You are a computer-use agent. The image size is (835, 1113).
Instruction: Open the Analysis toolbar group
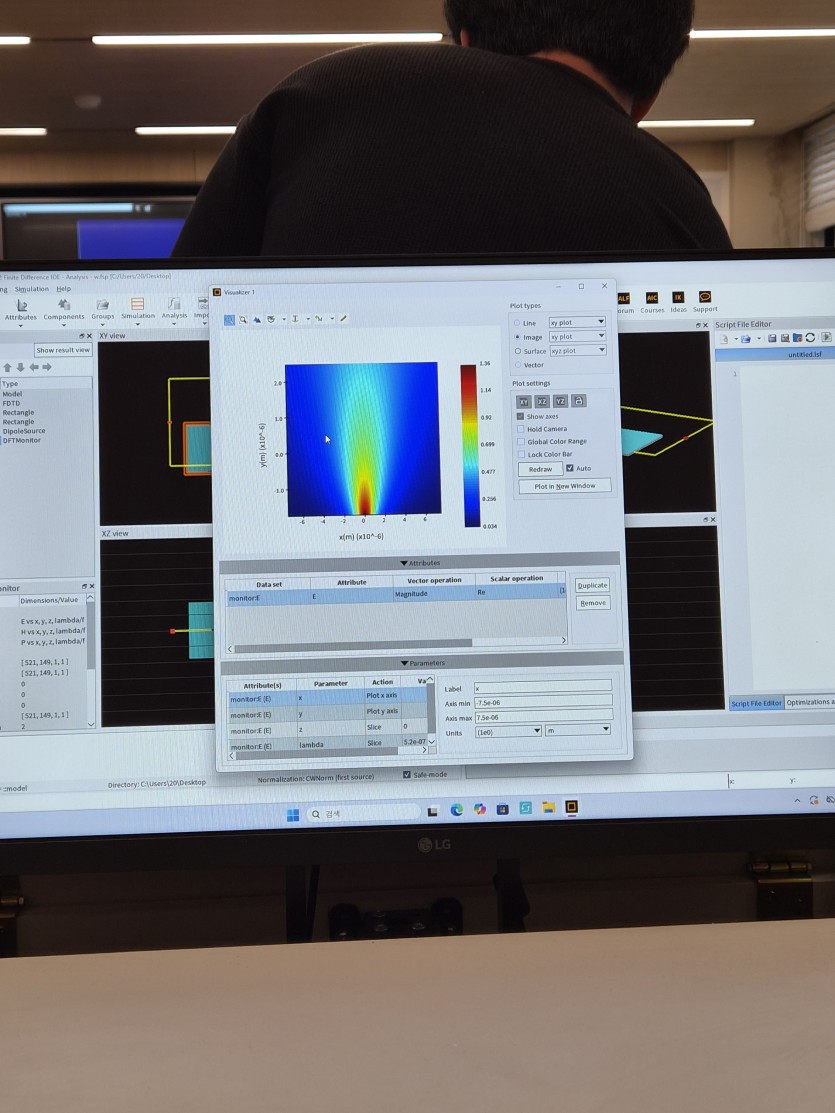click(174, 308)
